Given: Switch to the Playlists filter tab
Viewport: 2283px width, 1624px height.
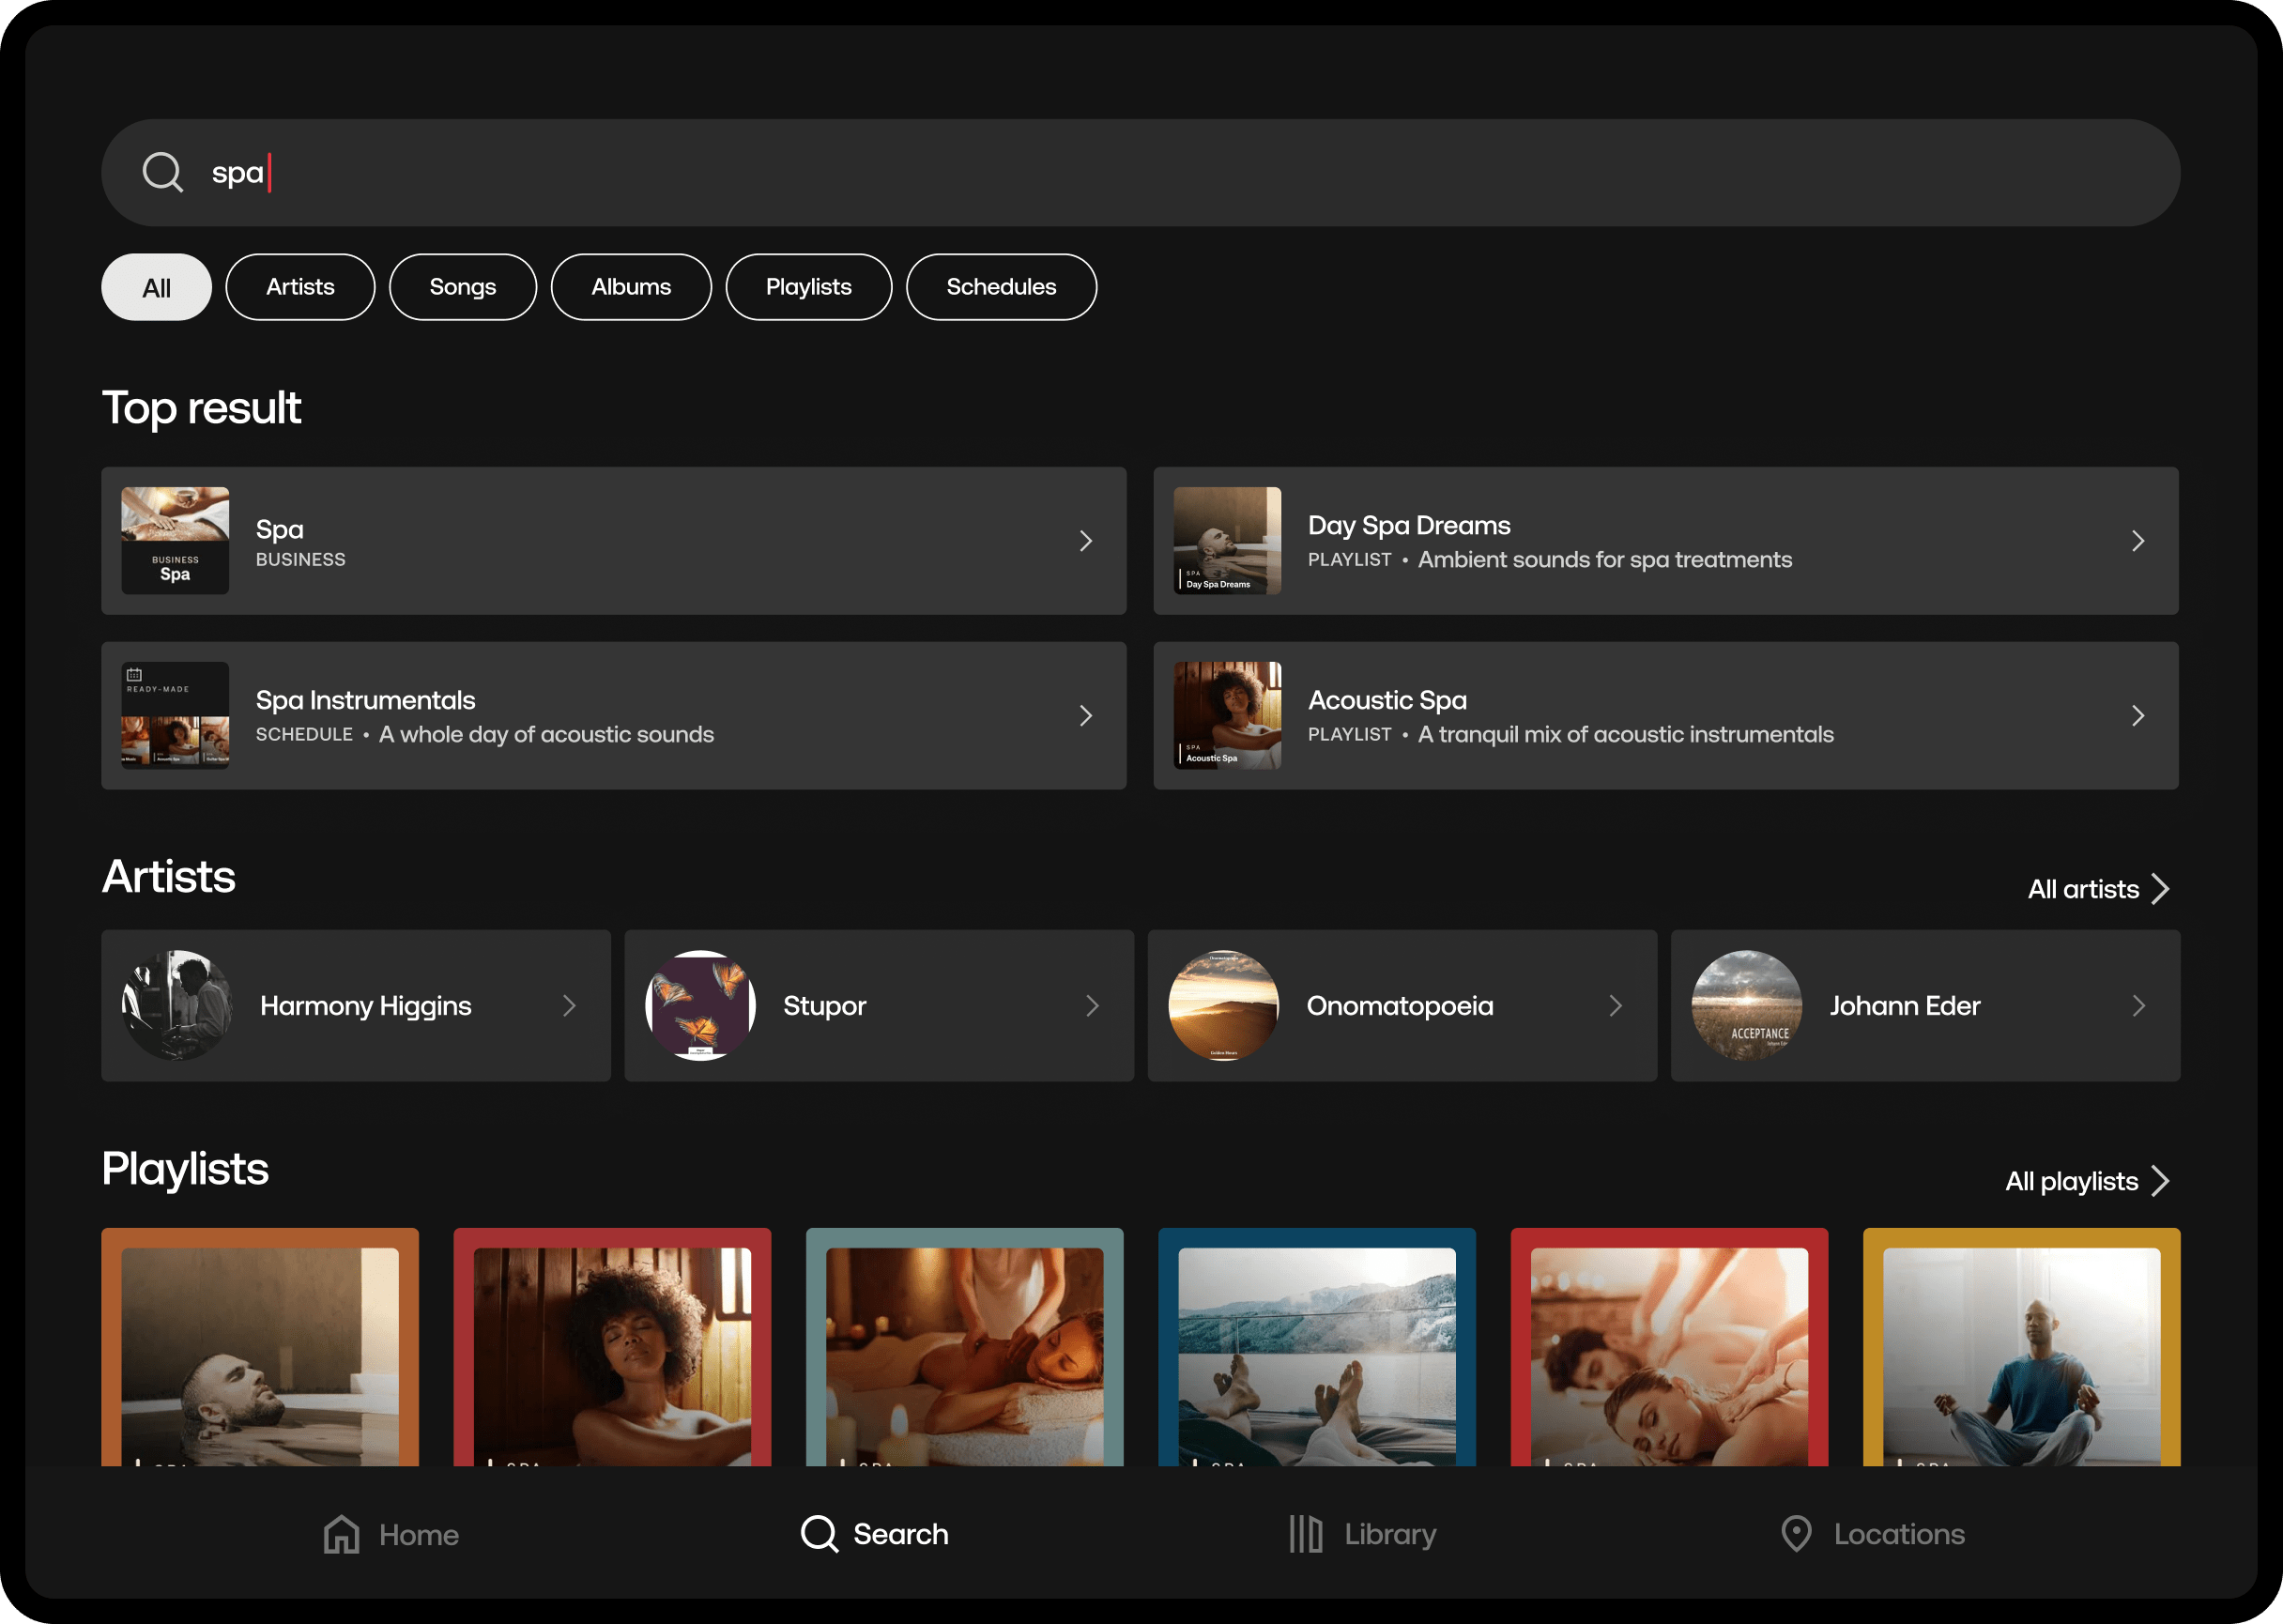Looking at the screenshot, I should (808, 288).
